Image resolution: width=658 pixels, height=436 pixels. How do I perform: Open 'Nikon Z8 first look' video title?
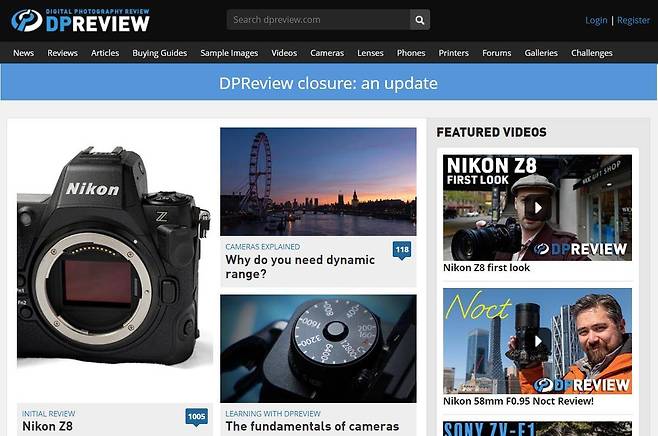click(x=486, y=268)
